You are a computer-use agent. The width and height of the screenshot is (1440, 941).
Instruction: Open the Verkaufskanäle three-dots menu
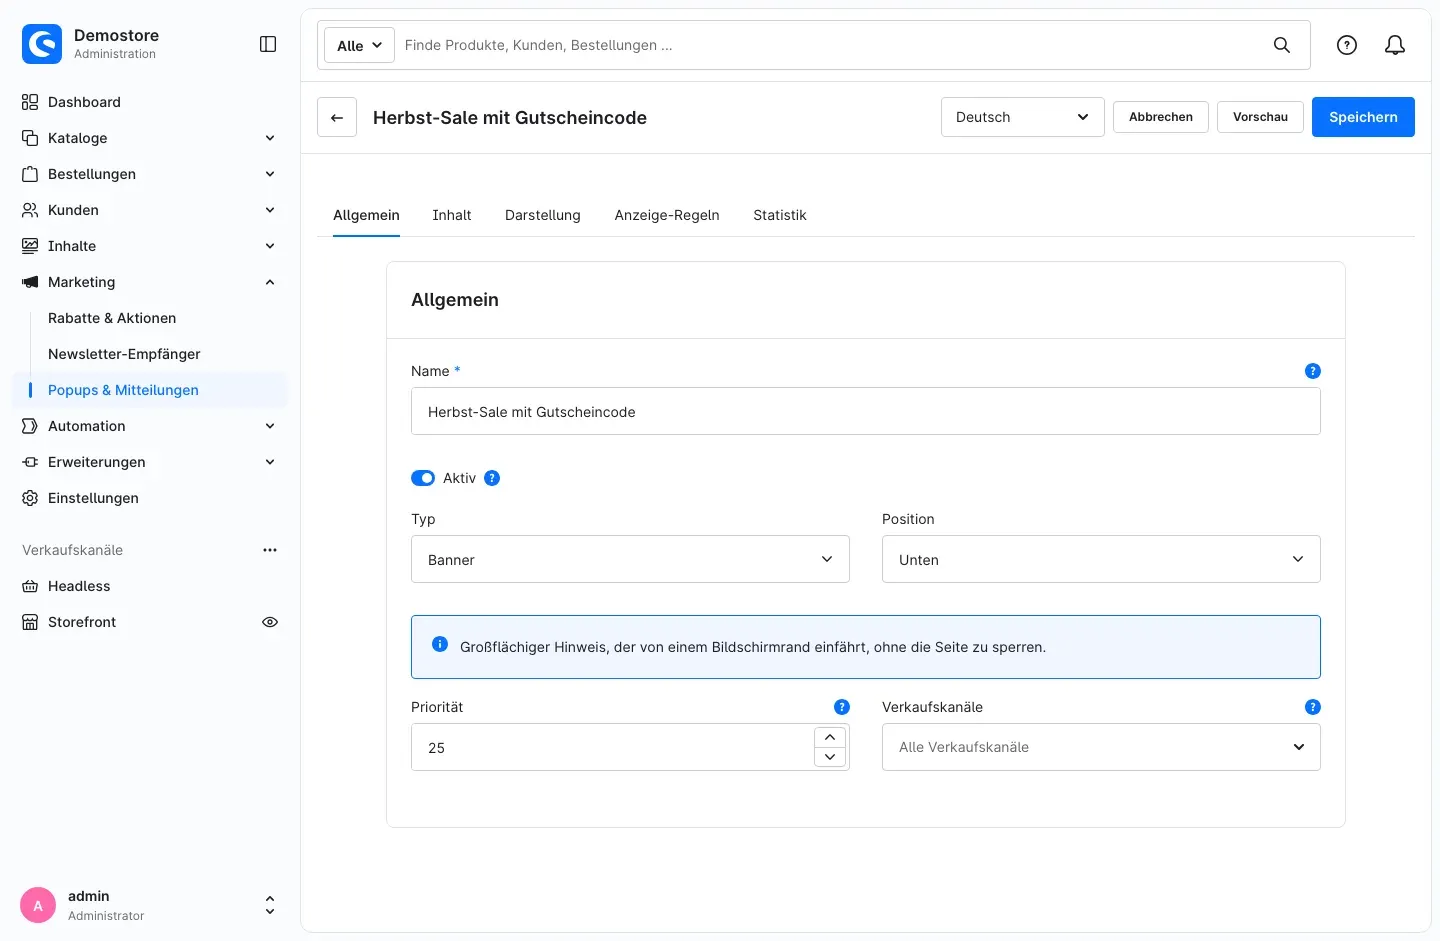point(270,550)
